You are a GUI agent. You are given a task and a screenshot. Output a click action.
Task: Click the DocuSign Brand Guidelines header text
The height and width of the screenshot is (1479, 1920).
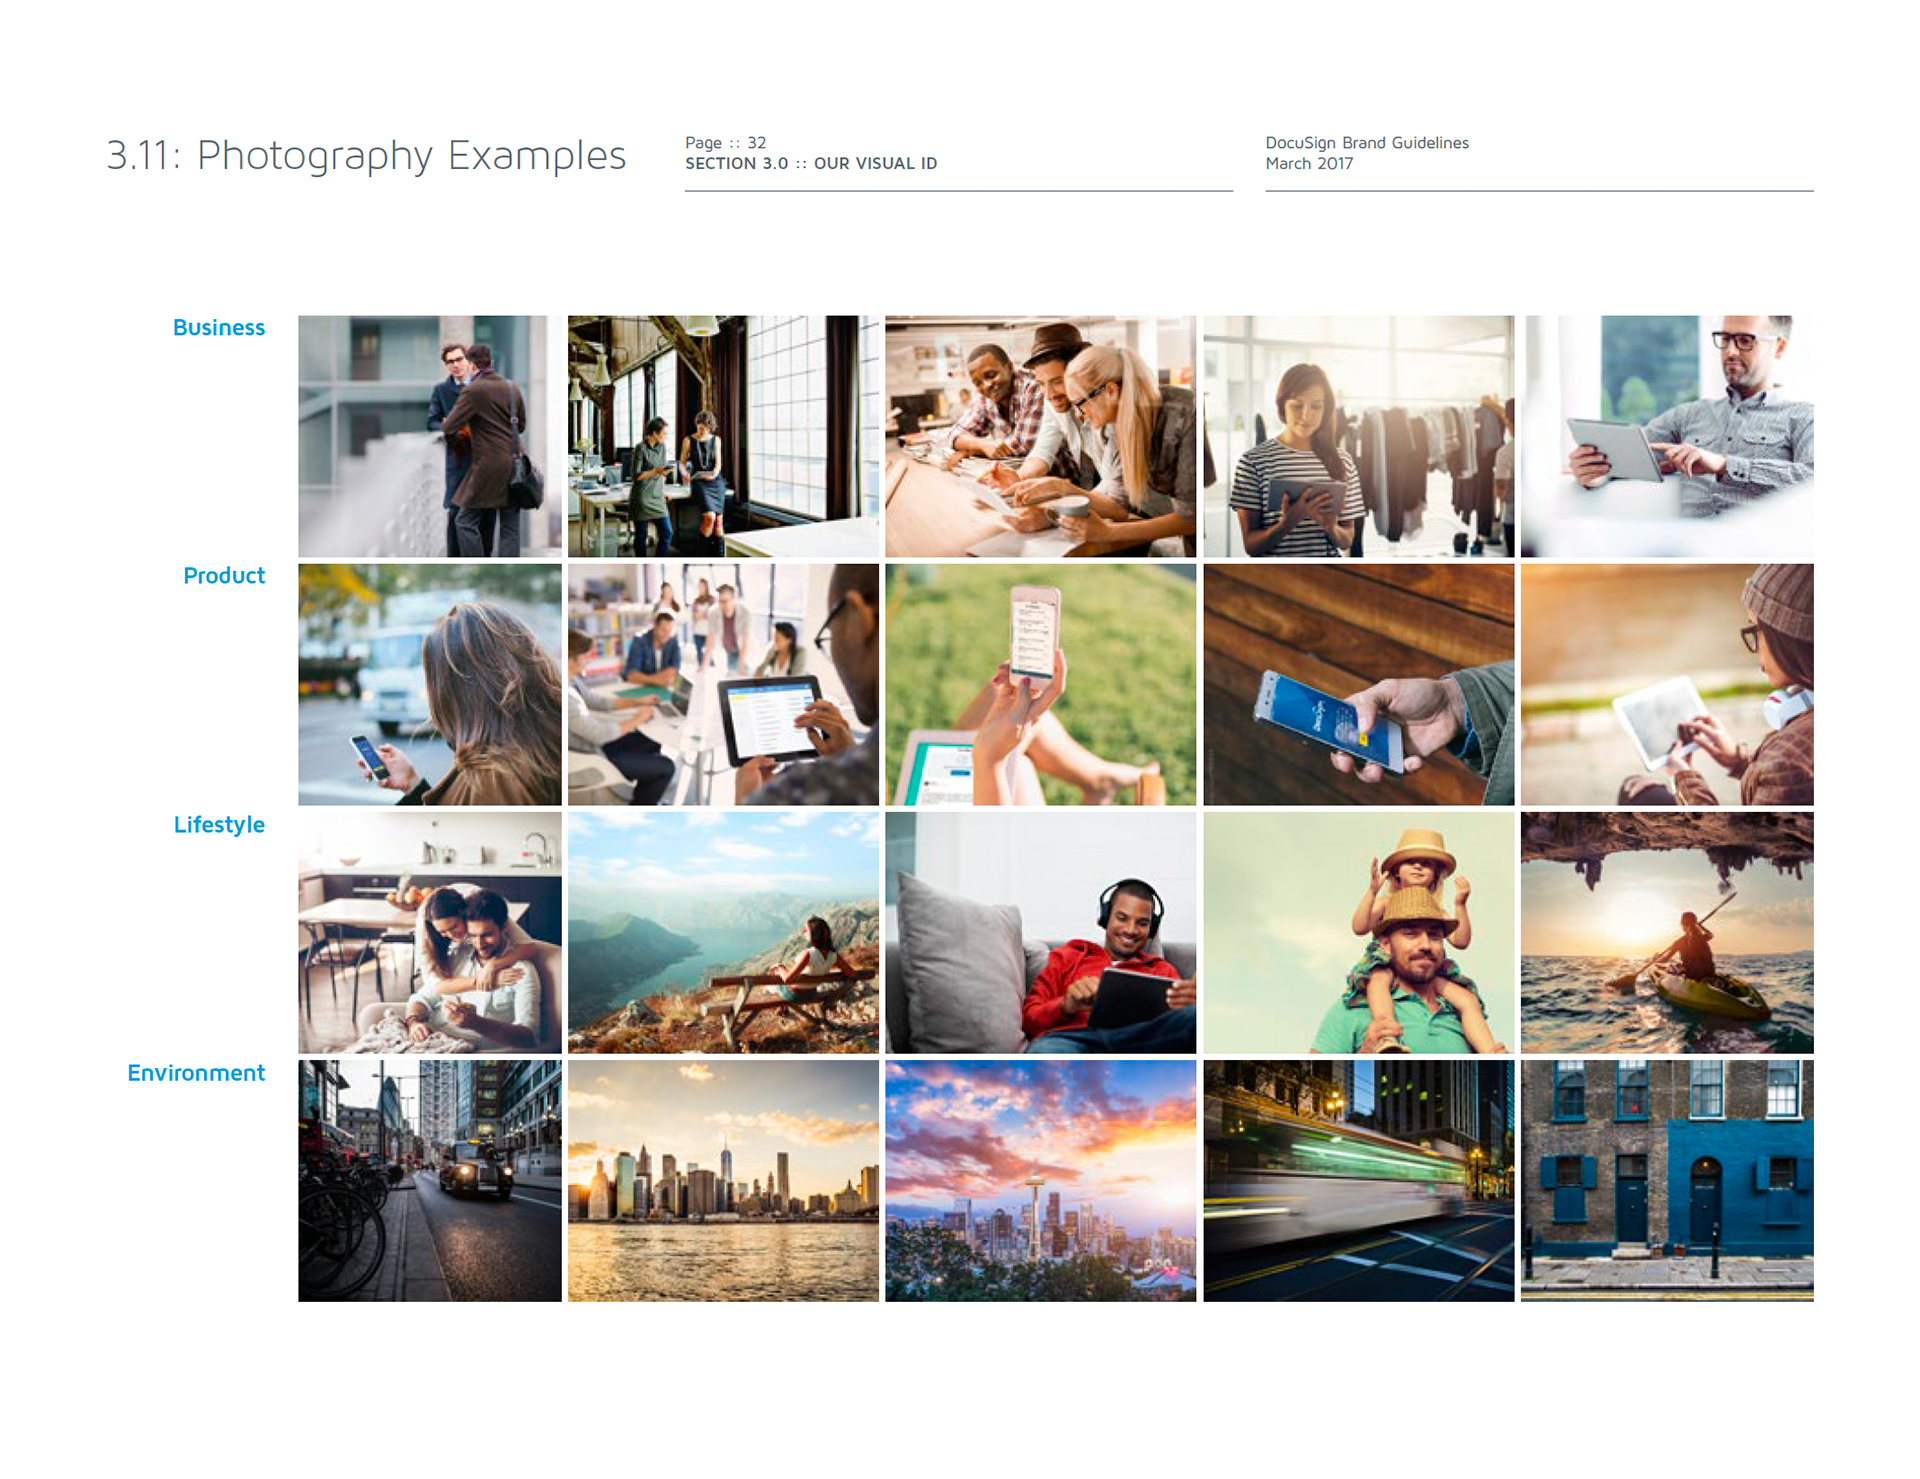(x=1366, y=143)
